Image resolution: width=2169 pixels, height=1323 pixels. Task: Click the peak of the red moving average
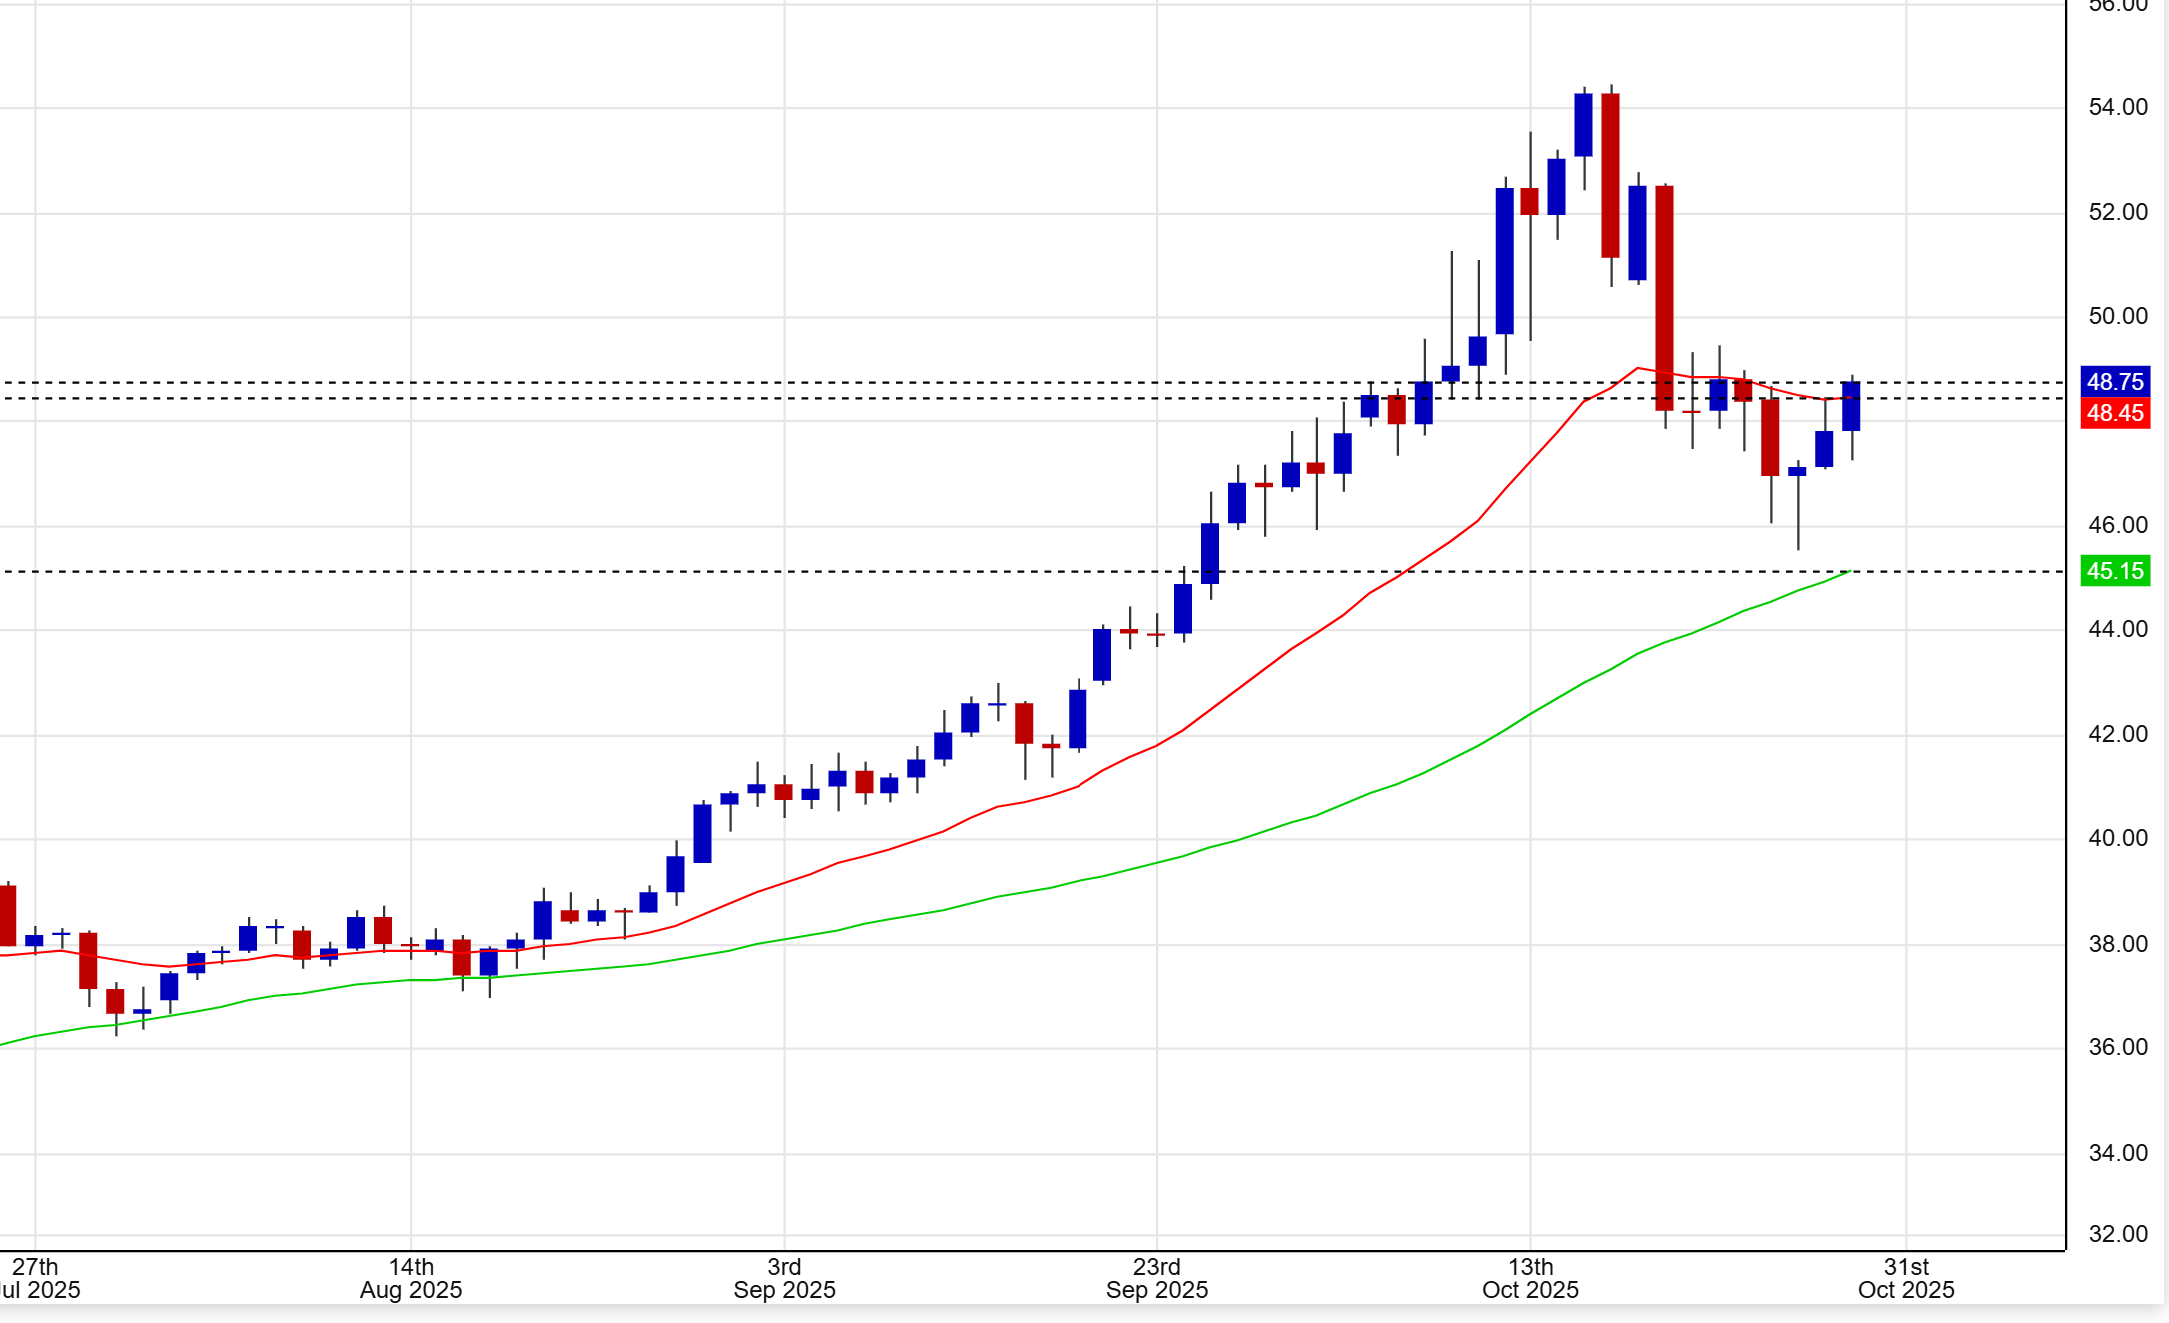pyautogui.click(x=1638, y=368)
